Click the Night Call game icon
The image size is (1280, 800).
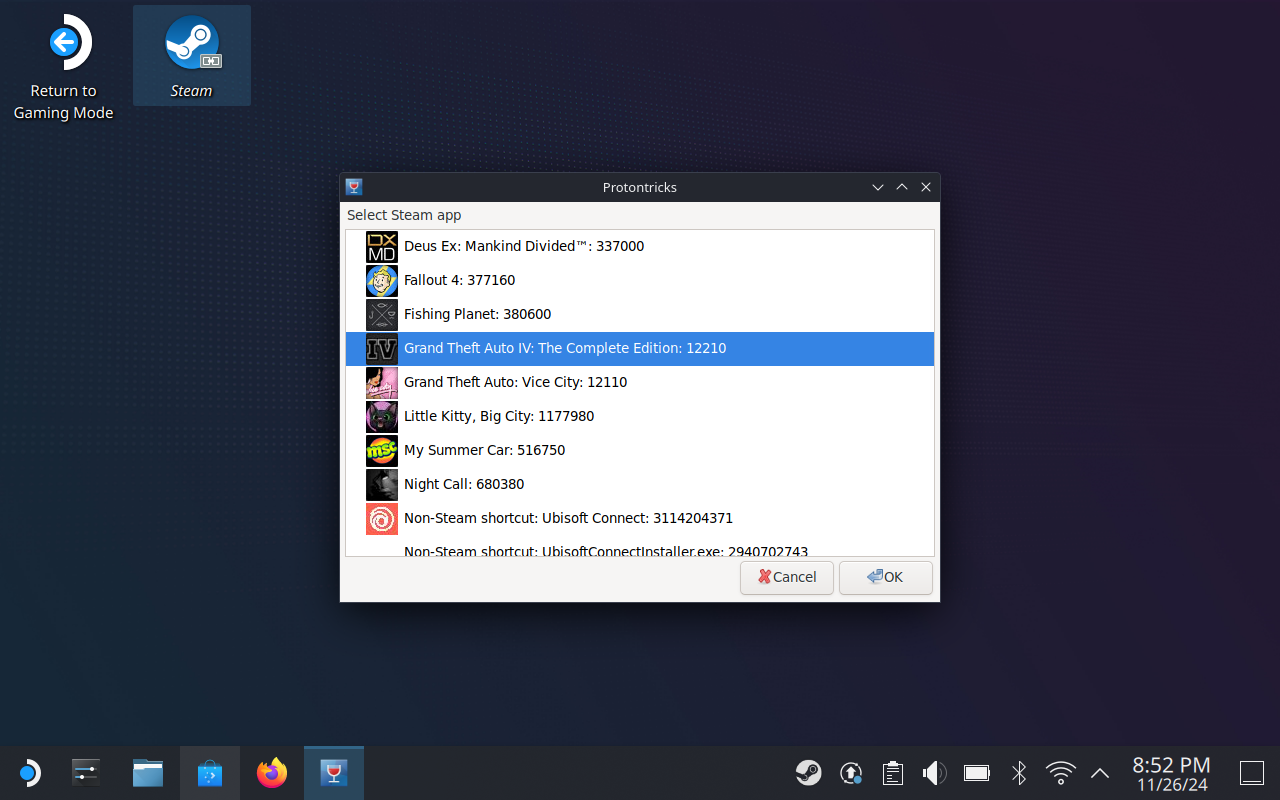[x=382, y=484]
